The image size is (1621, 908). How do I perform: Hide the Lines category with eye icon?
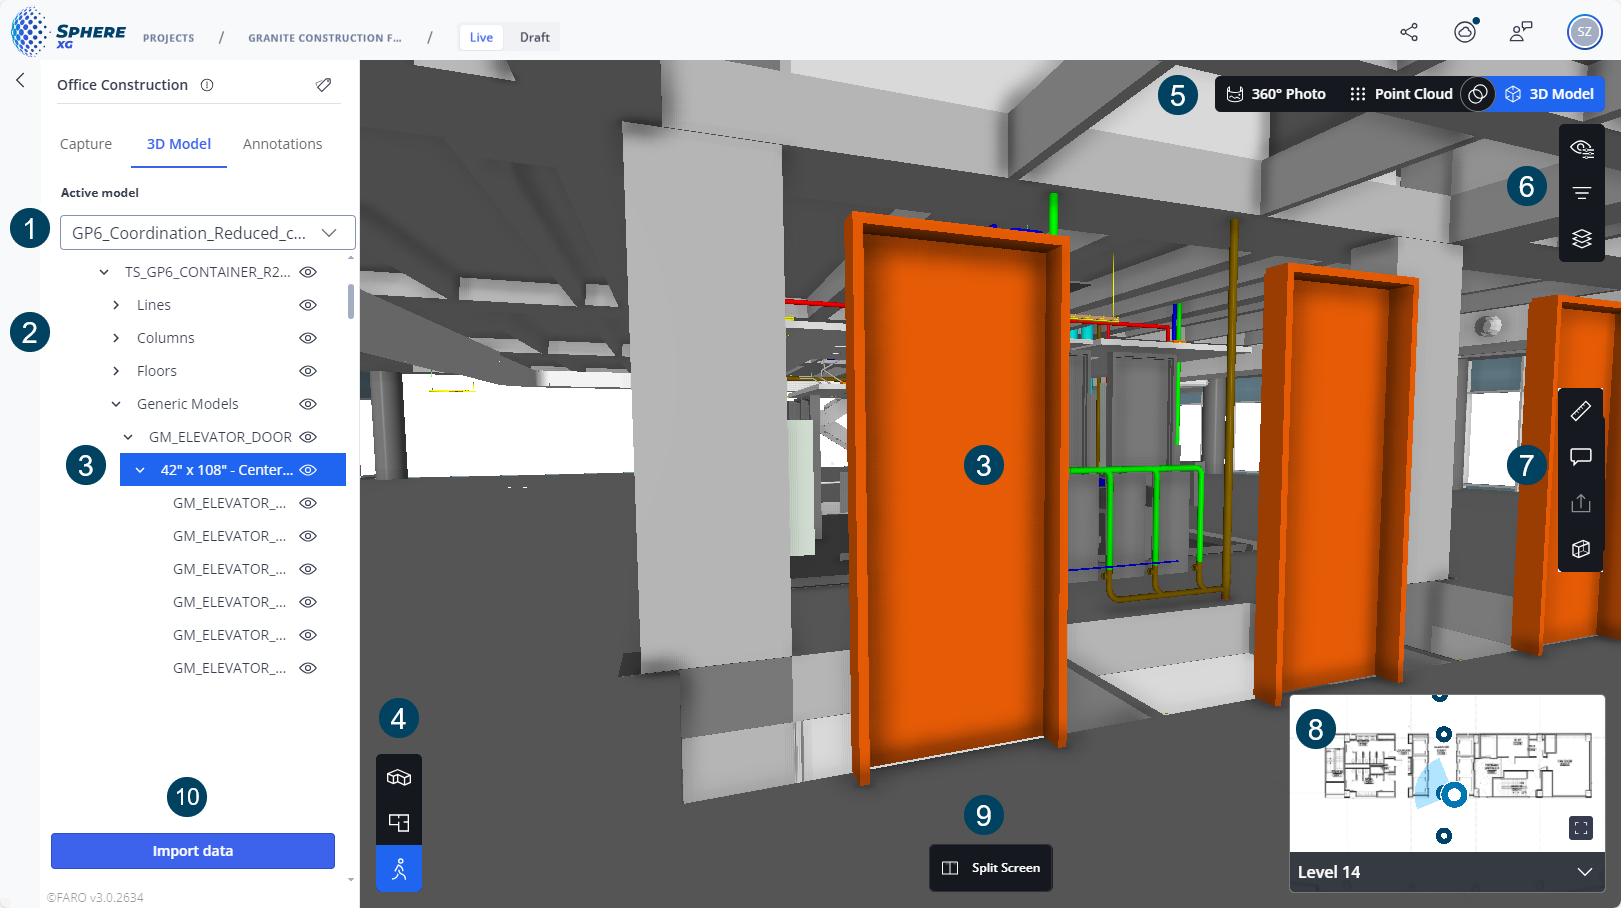tap(308, 305)
